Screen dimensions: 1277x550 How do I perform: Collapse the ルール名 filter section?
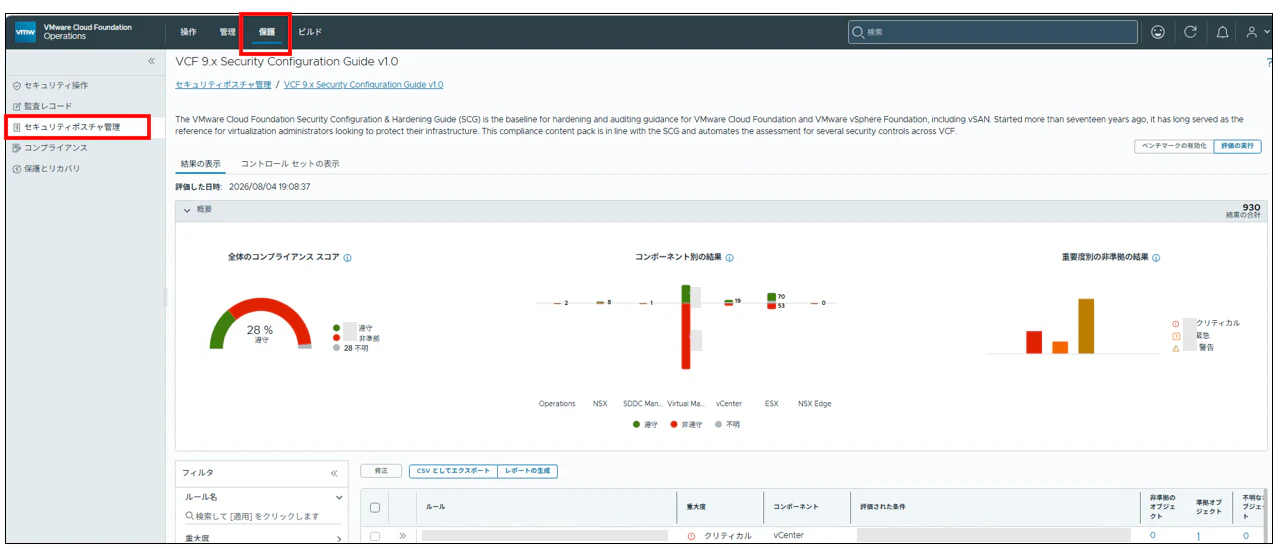tap(339, 497)
